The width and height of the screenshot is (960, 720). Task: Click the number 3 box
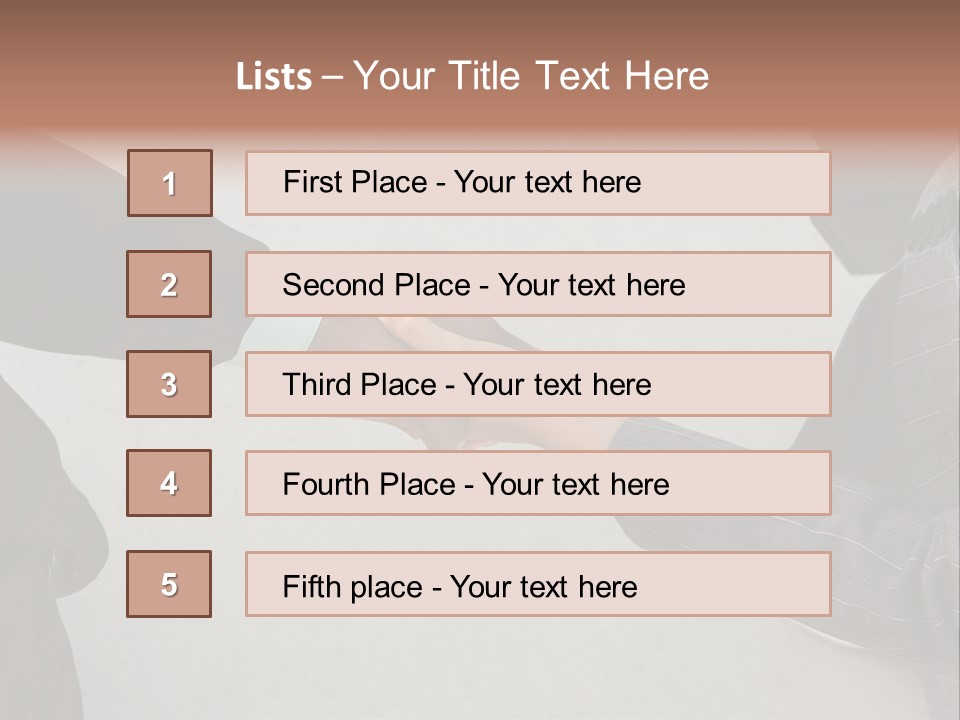[x=169, y=384]
